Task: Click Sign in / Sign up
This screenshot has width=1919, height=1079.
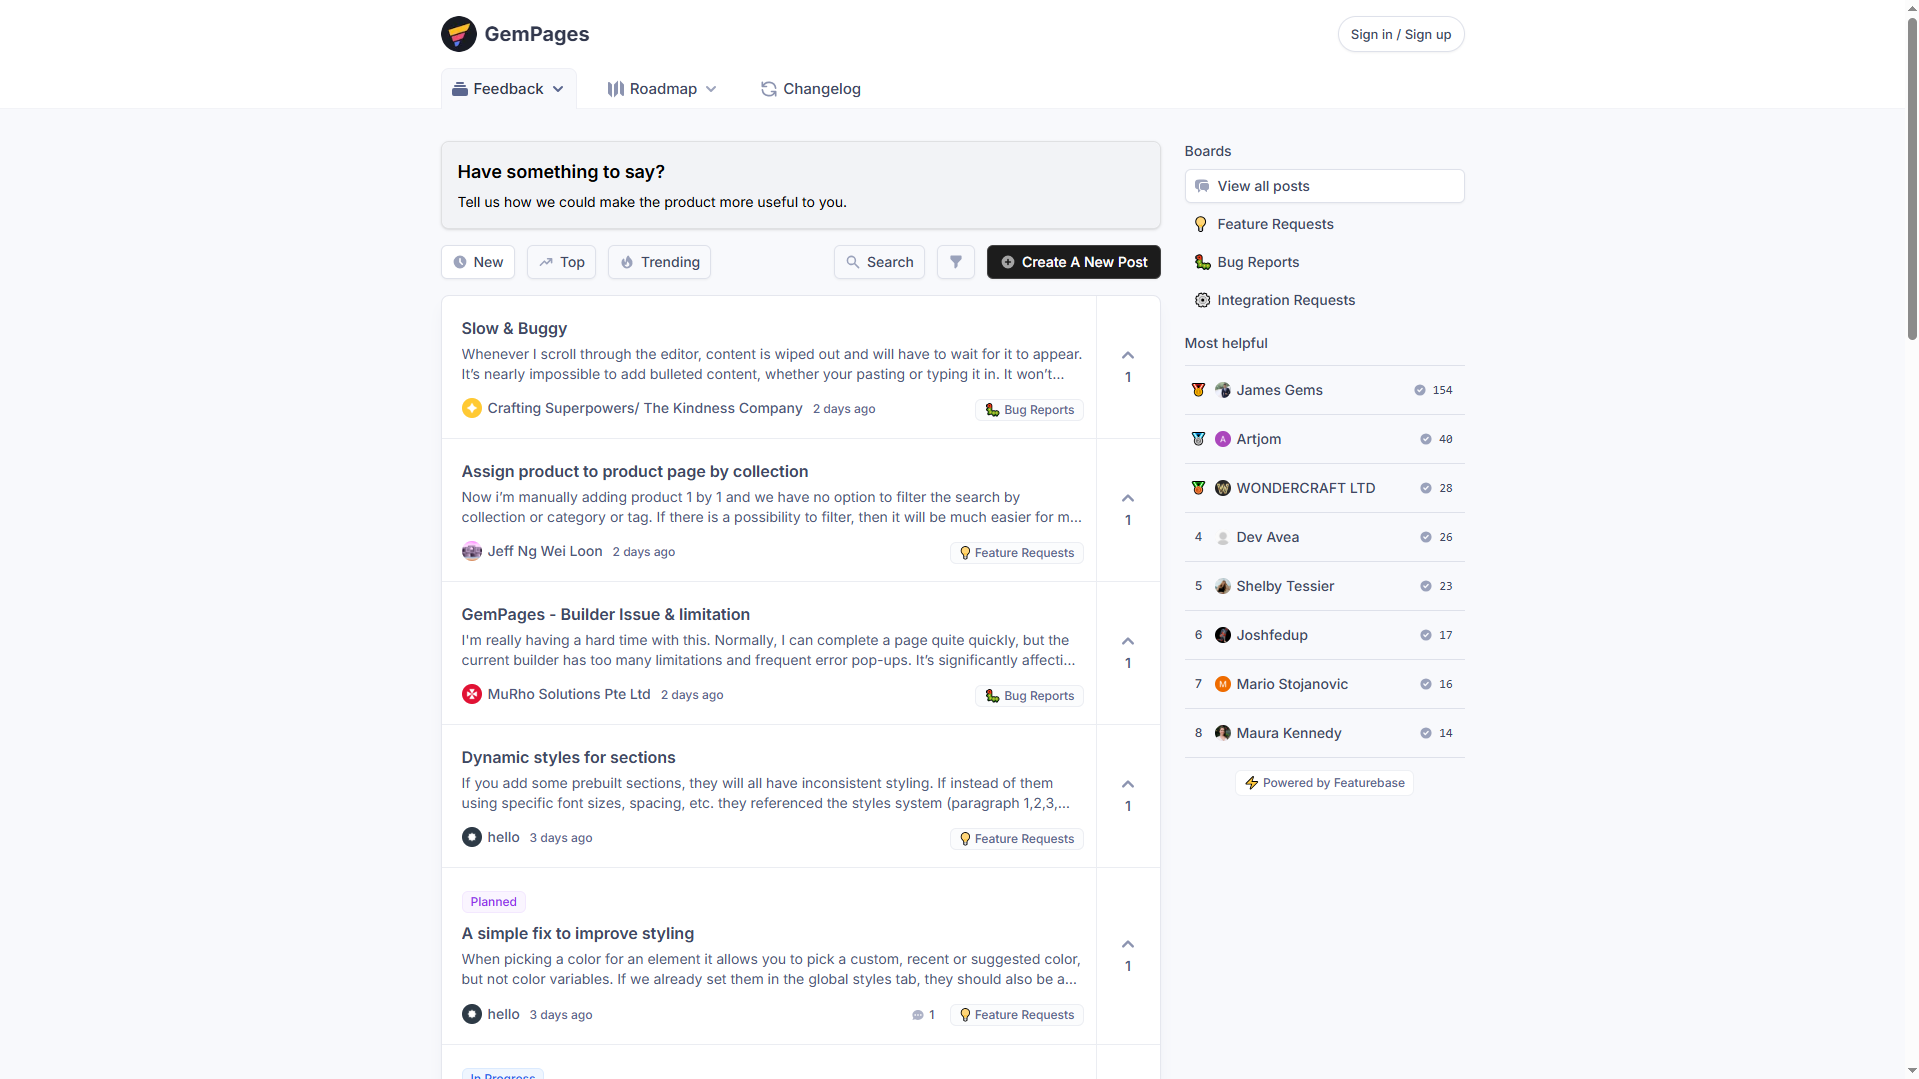Action: (x=1400, y=34)
